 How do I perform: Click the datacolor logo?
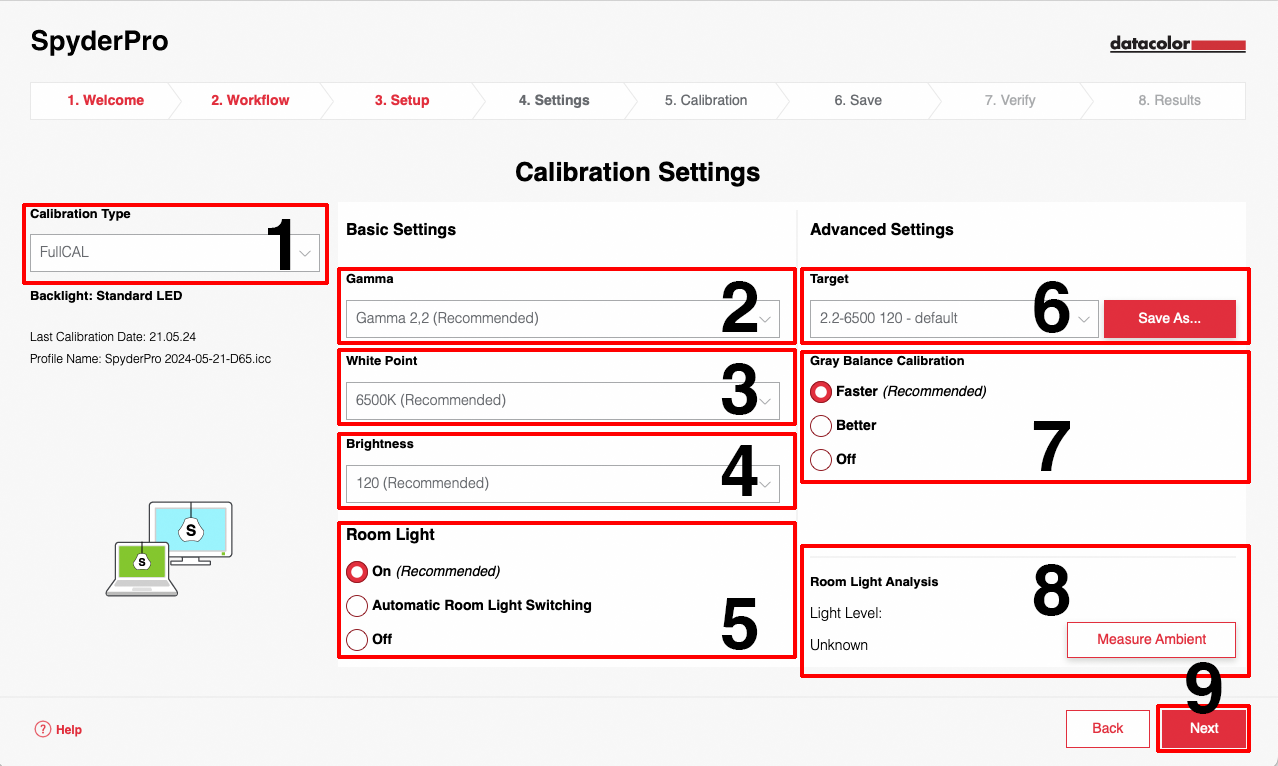(1177, 44)
